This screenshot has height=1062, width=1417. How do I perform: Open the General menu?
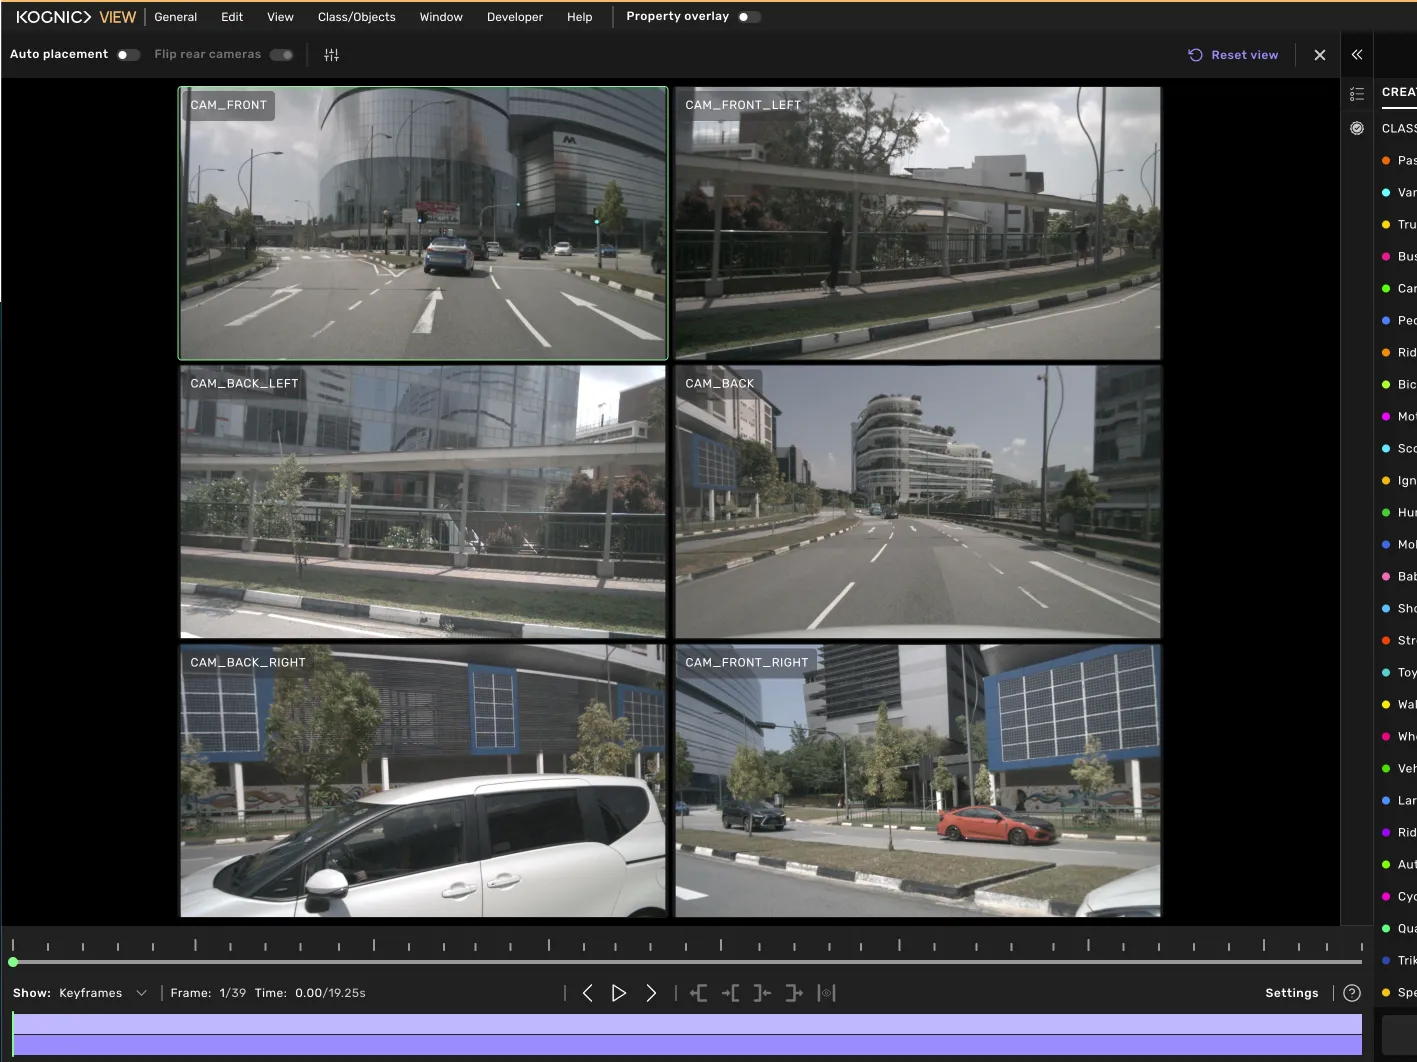coord(176,17)
